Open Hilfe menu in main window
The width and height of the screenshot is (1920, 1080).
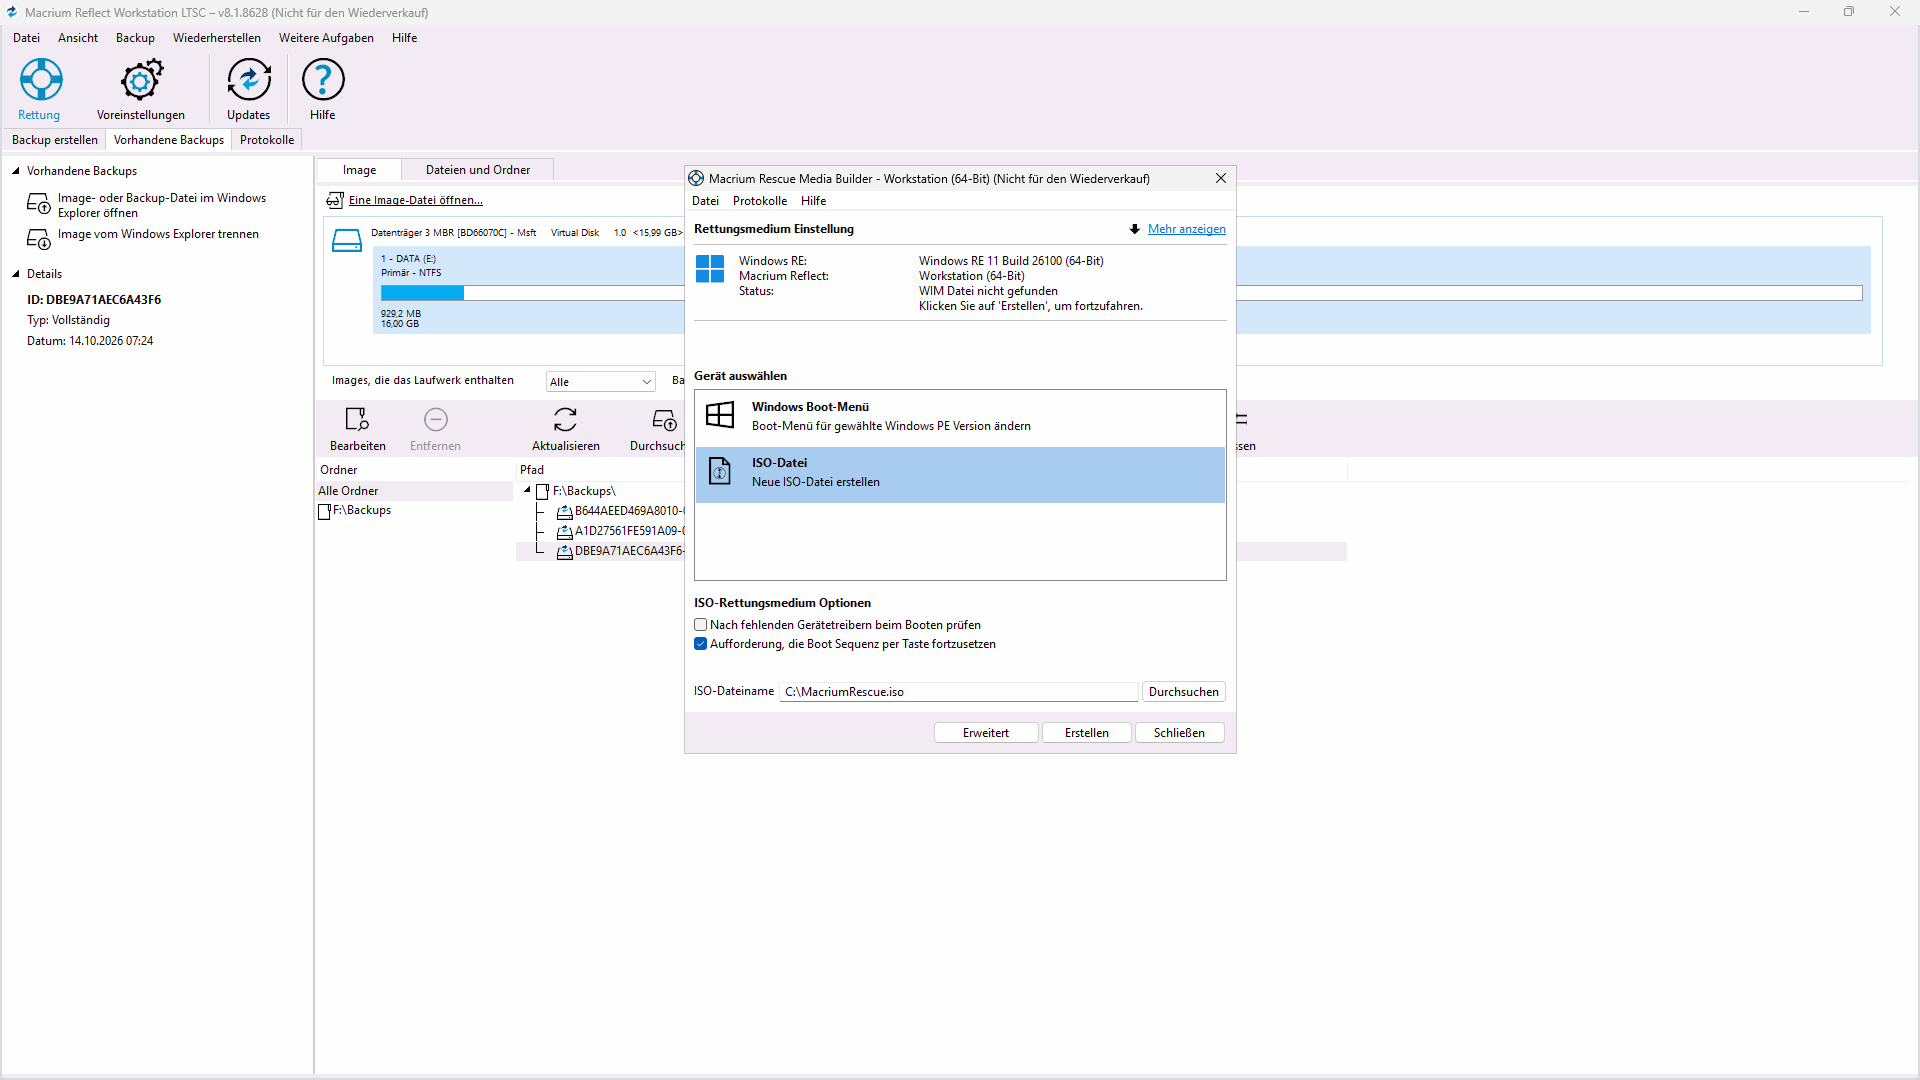405,38
